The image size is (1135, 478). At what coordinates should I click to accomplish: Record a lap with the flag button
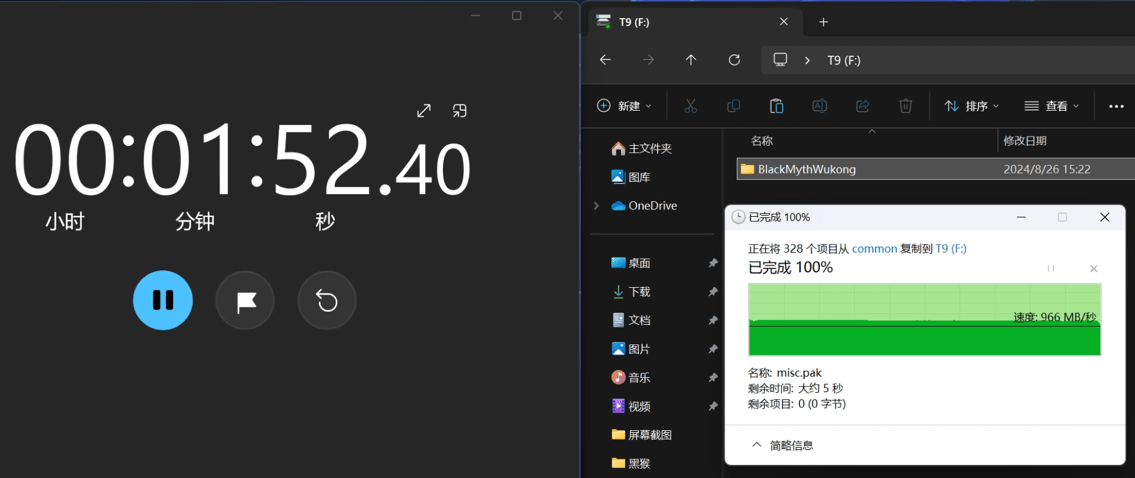pos(245,300)
